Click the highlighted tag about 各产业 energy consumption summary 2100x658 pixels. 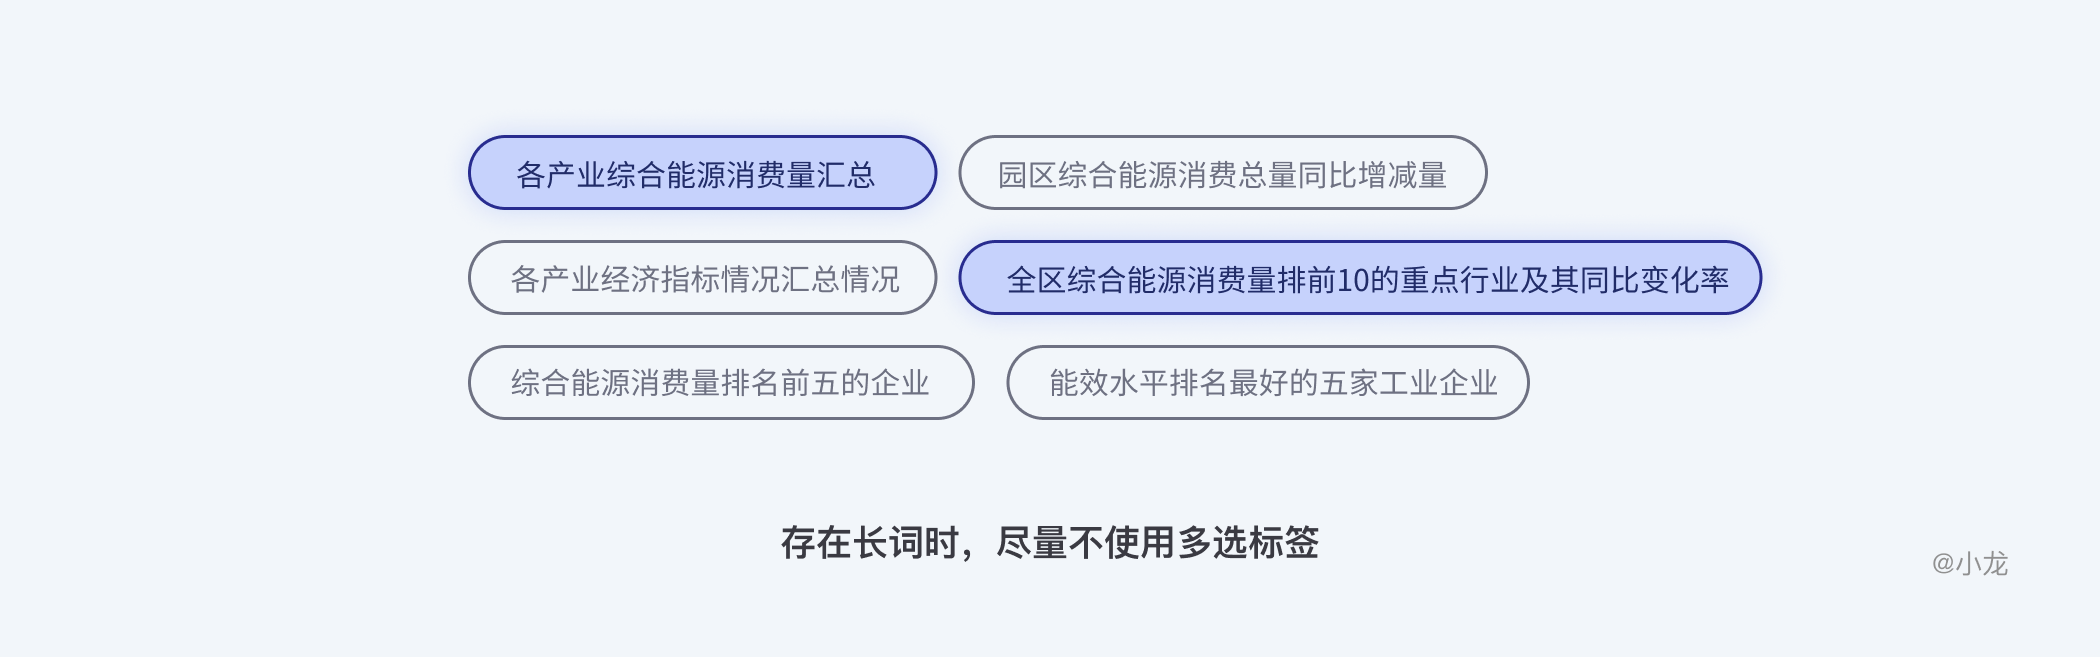(x=702, y=173)
